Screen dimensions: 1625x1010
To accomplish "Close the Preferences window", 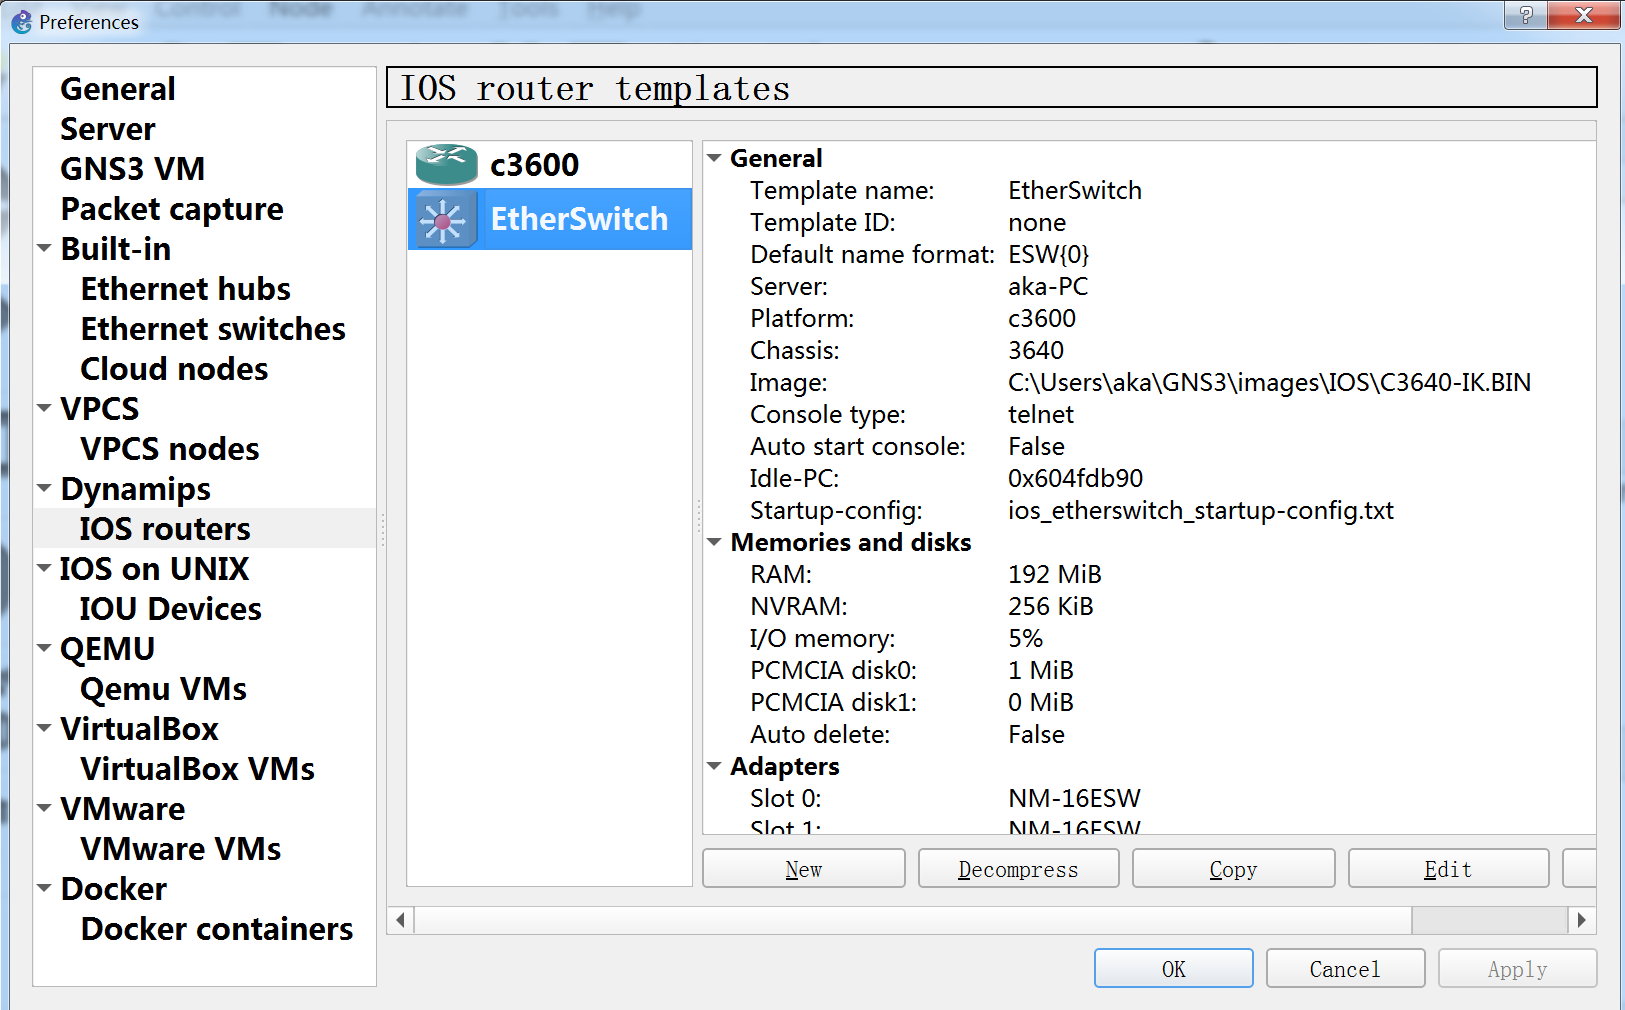I will pos(1583,14).
